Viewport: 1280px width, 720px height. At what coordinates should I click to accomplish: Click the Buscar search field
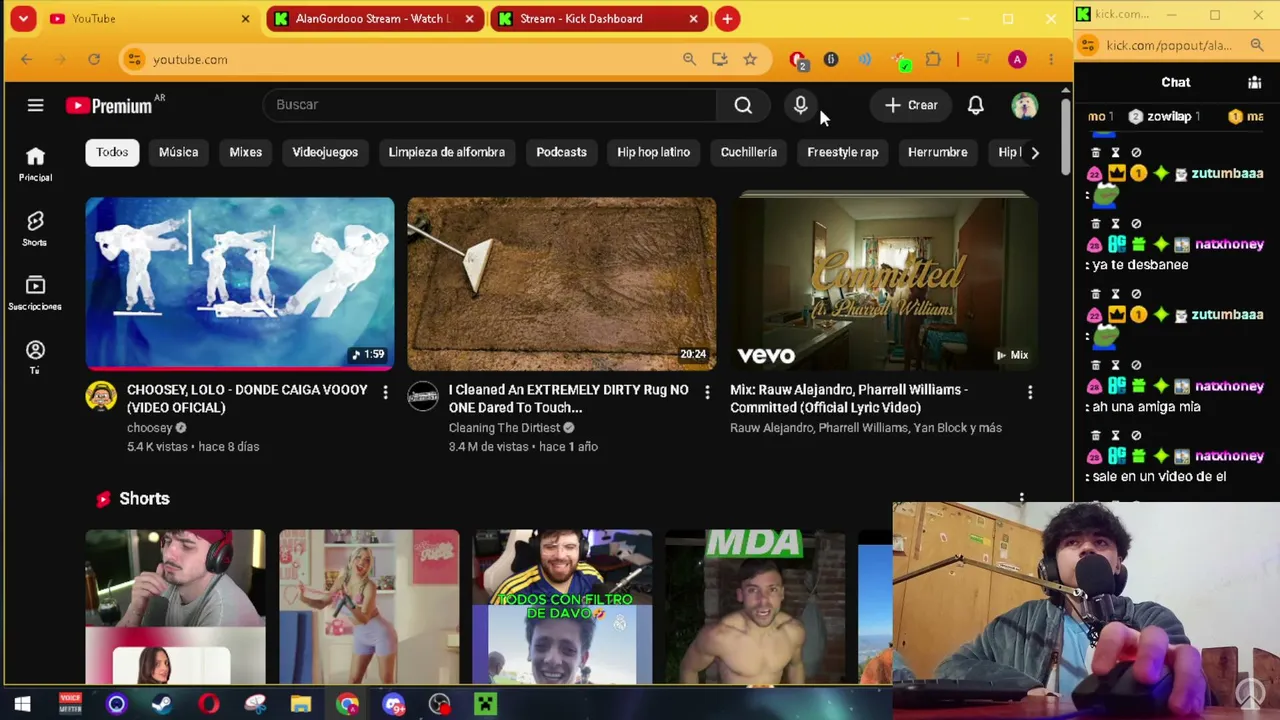490,105
